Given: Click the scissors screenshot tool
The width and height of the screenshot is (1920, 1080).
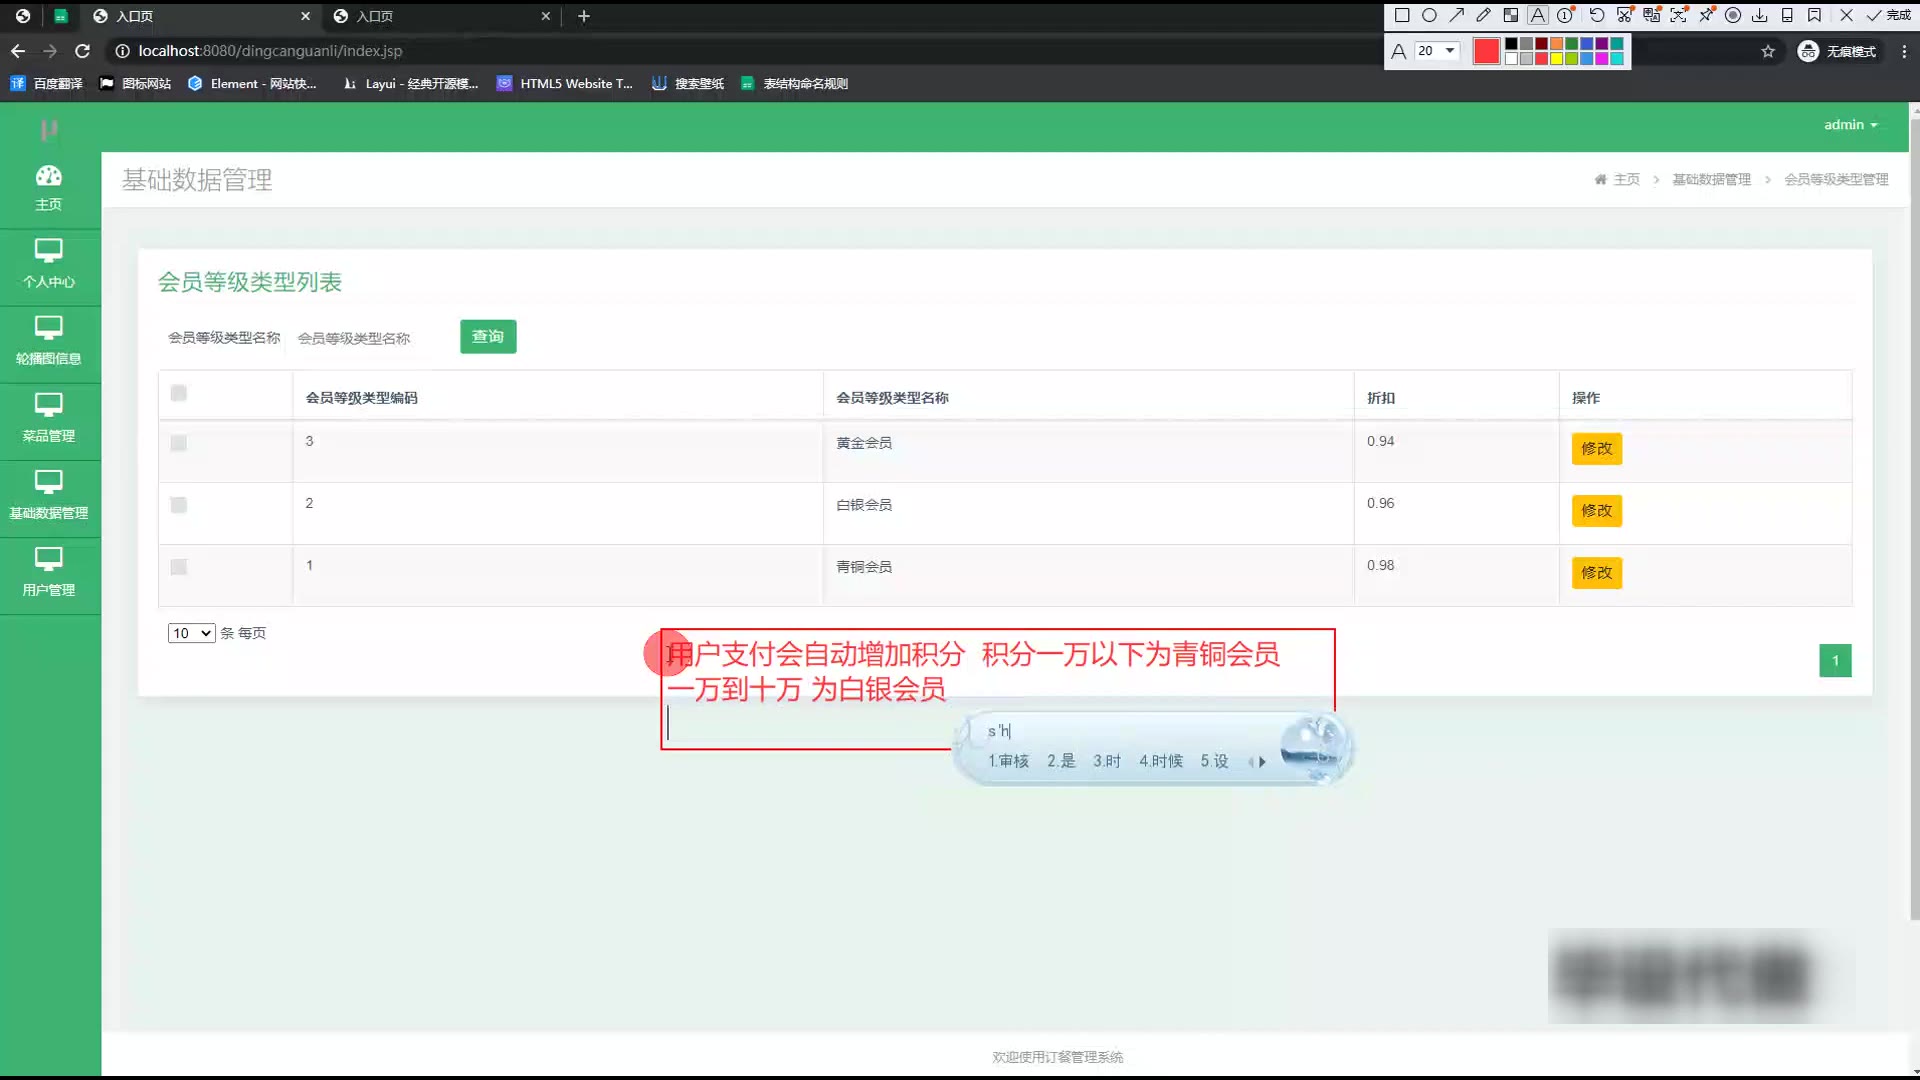Looking at the screenshot, I should click(1624, 15).
